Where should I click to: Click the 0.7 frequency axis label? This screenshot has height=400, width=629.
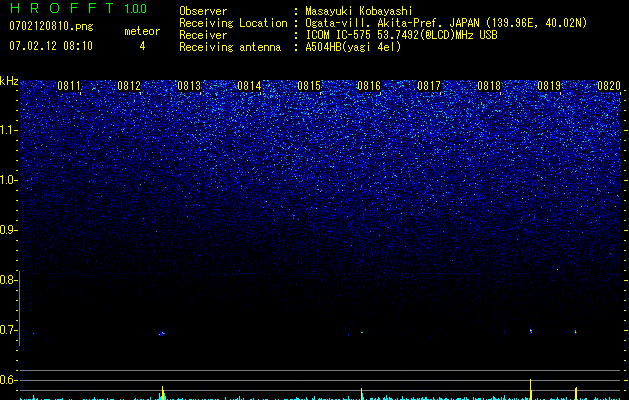(x=8, y=330)
